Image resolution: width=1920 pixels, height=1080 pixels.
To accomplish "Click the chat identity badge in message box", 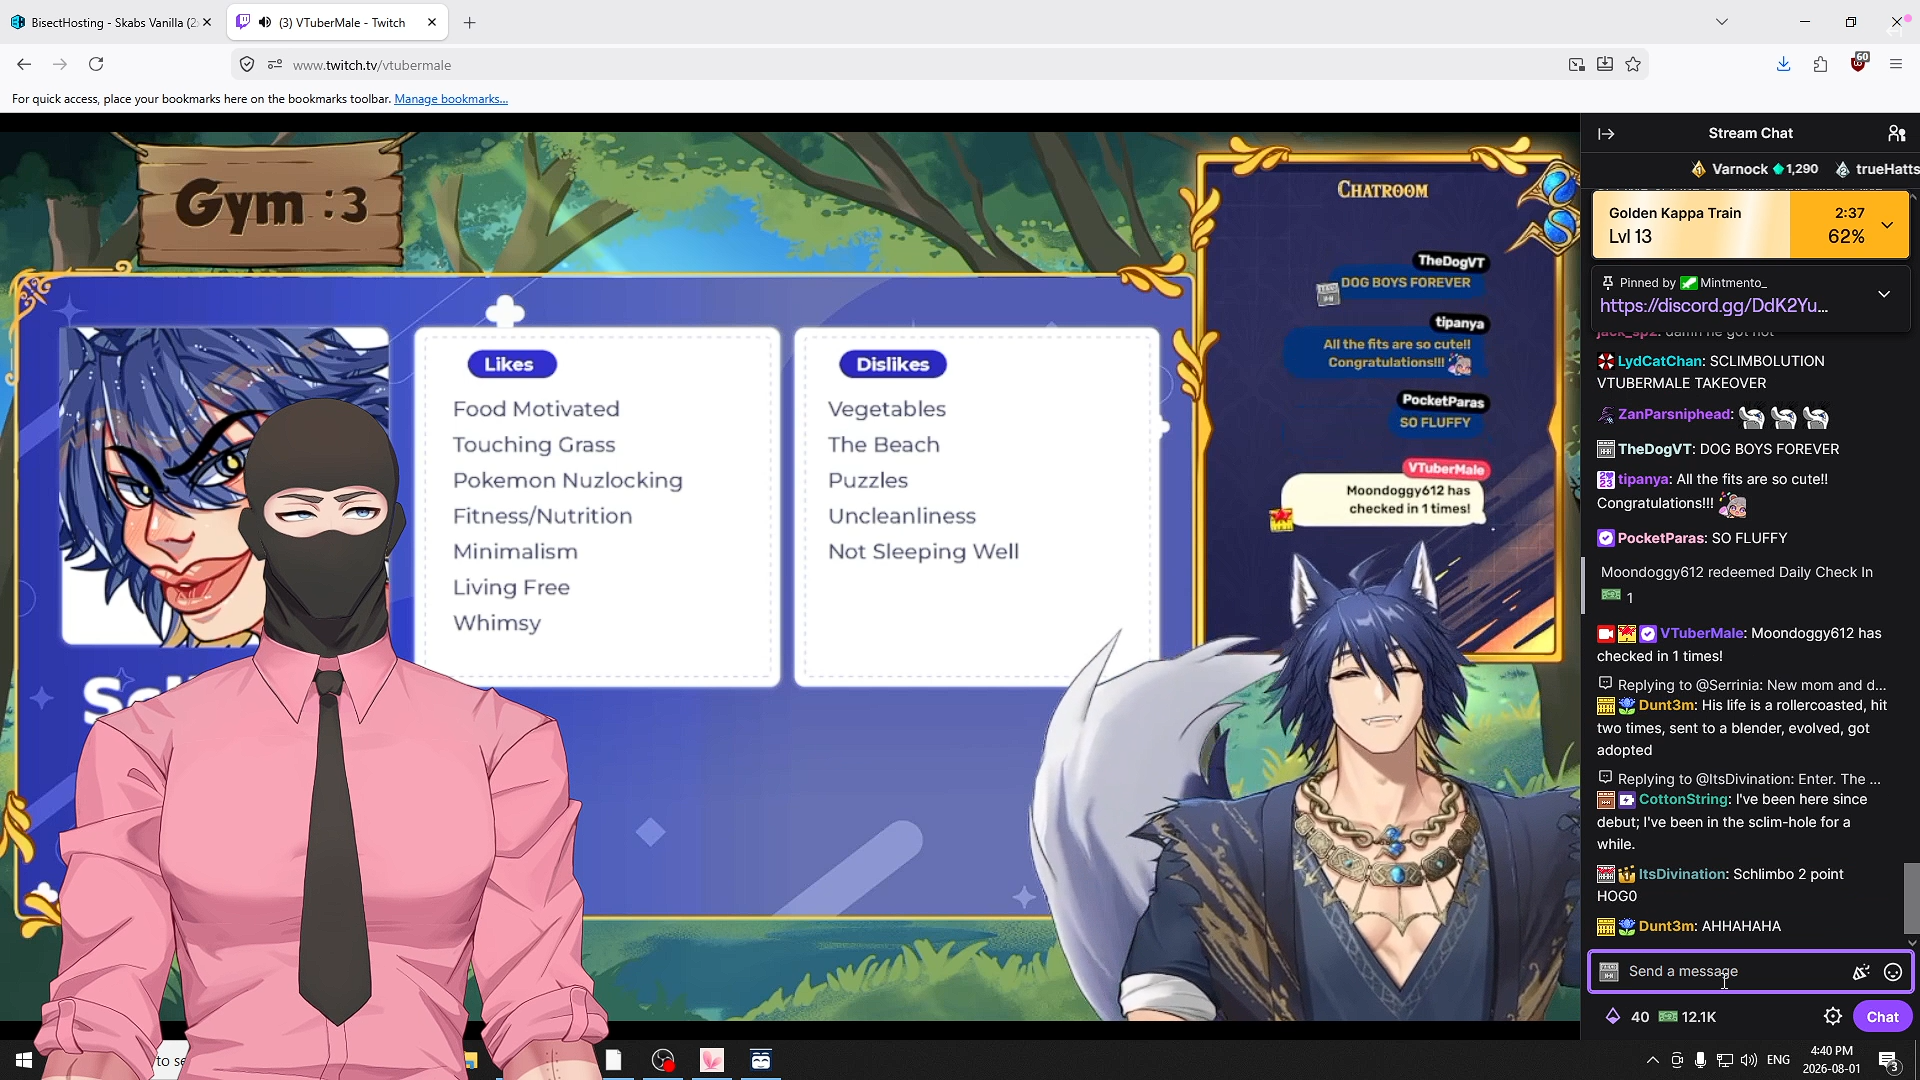I will pos(1609,972).
